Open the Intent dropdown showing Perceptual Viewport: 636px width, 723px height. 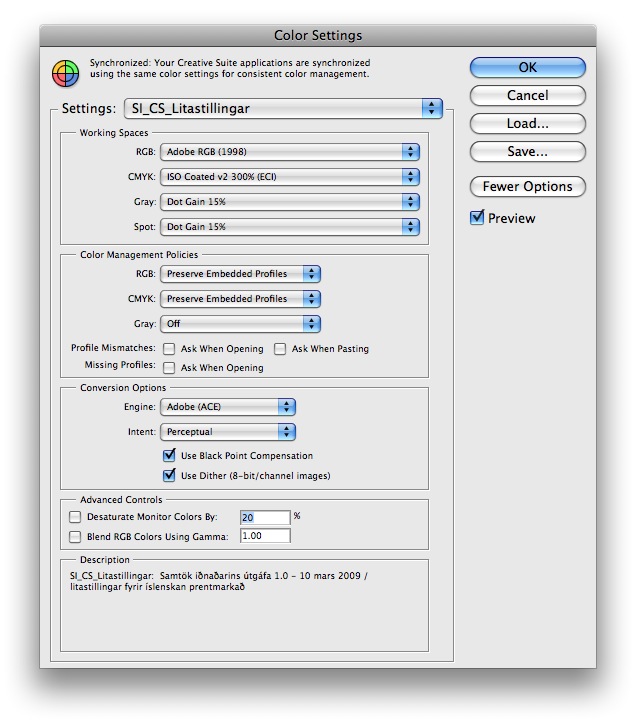(x=228, y=432)
